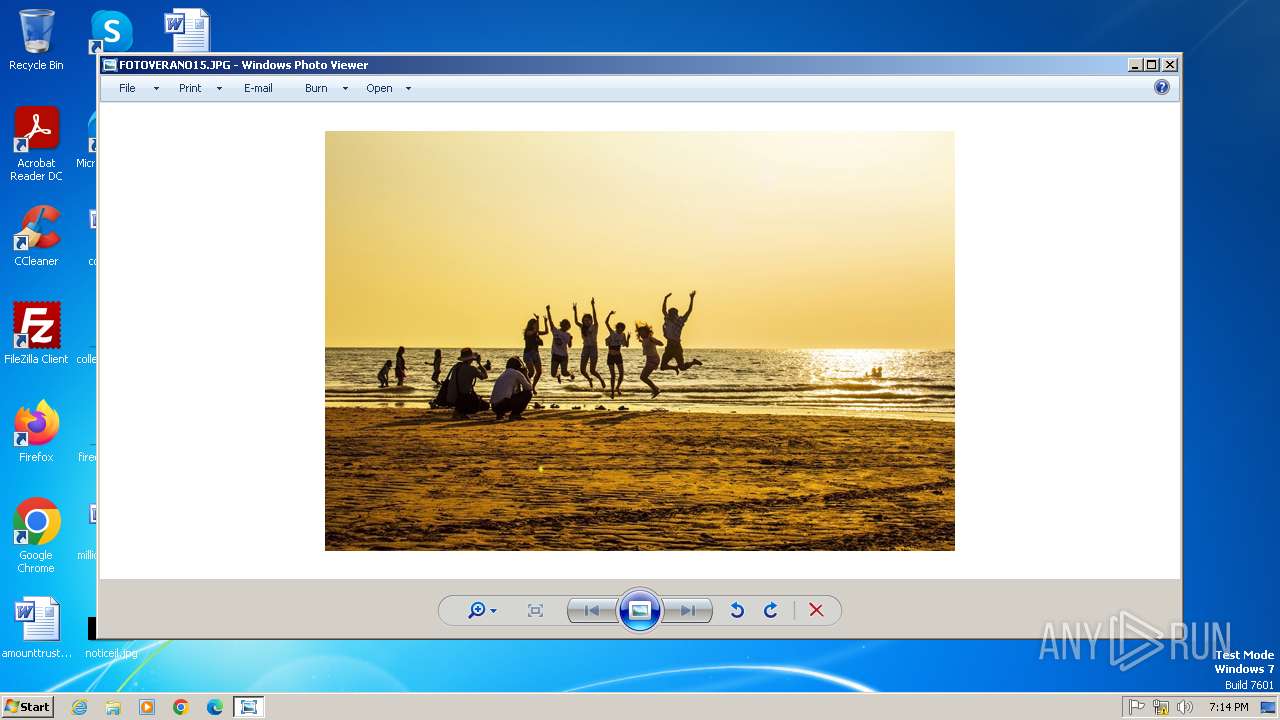
Task: Launch CCleaner from desktop
Action: (x=36, y=236)
